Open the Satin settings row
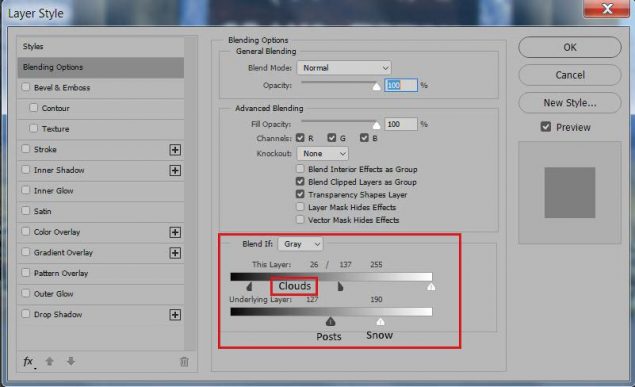The width and height of the screenshot is (635, 387). pos(100,211)
